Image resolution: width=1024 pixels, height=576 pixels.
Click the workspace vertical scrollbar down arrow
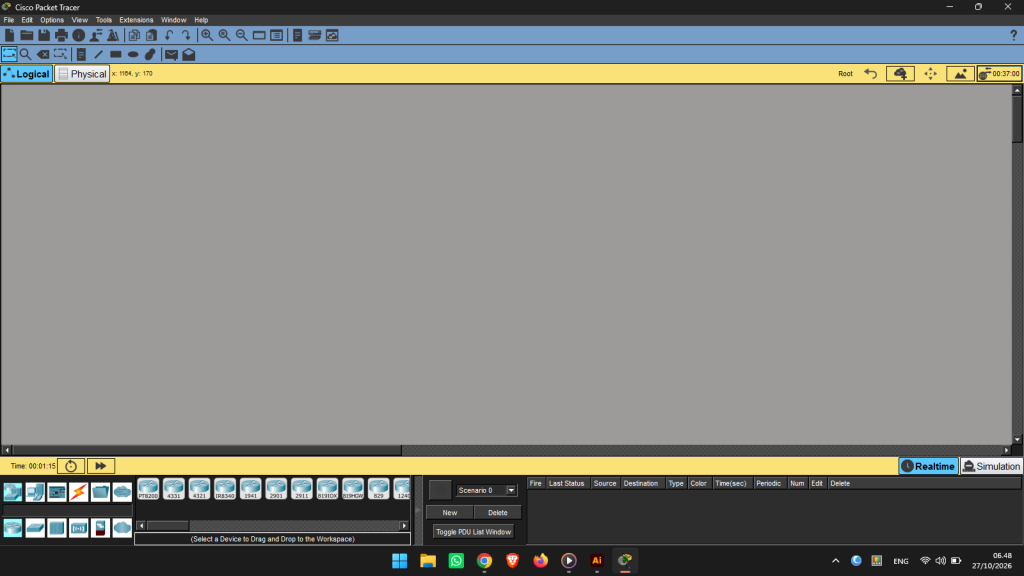(x=1017, y=440)
